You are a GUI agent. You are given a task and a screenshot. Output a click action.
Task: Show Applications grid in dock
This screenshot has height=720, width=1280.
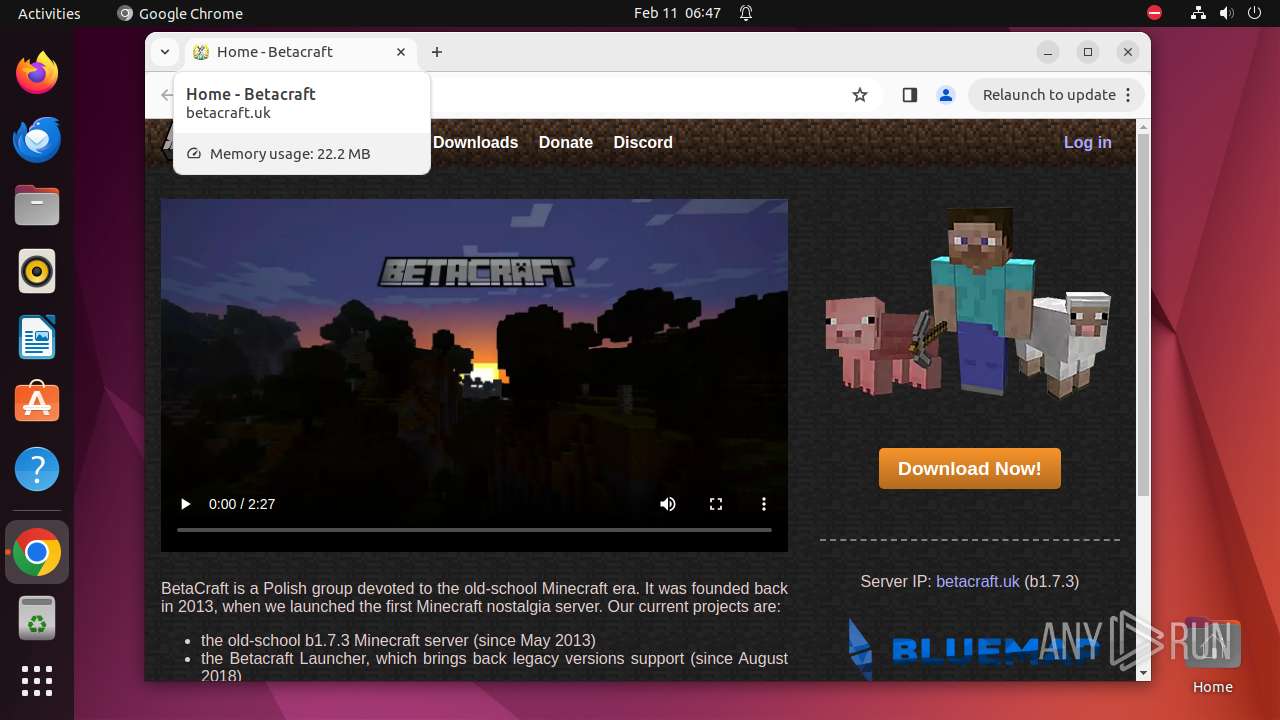click(37, 681)
